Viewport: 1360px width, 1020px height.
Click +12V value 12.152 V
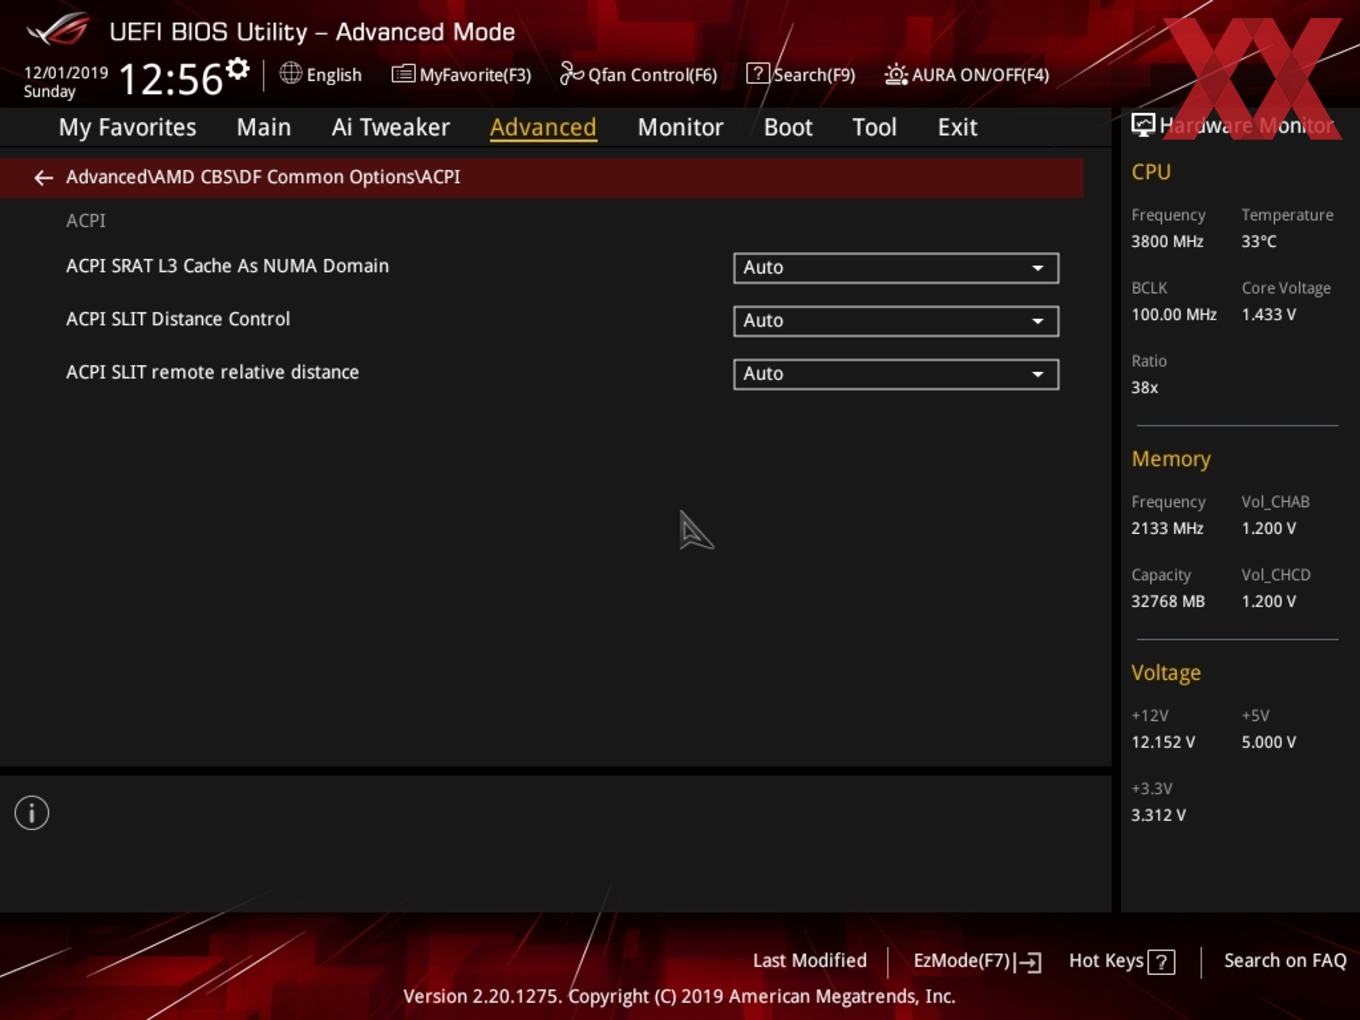(1163, 742)
